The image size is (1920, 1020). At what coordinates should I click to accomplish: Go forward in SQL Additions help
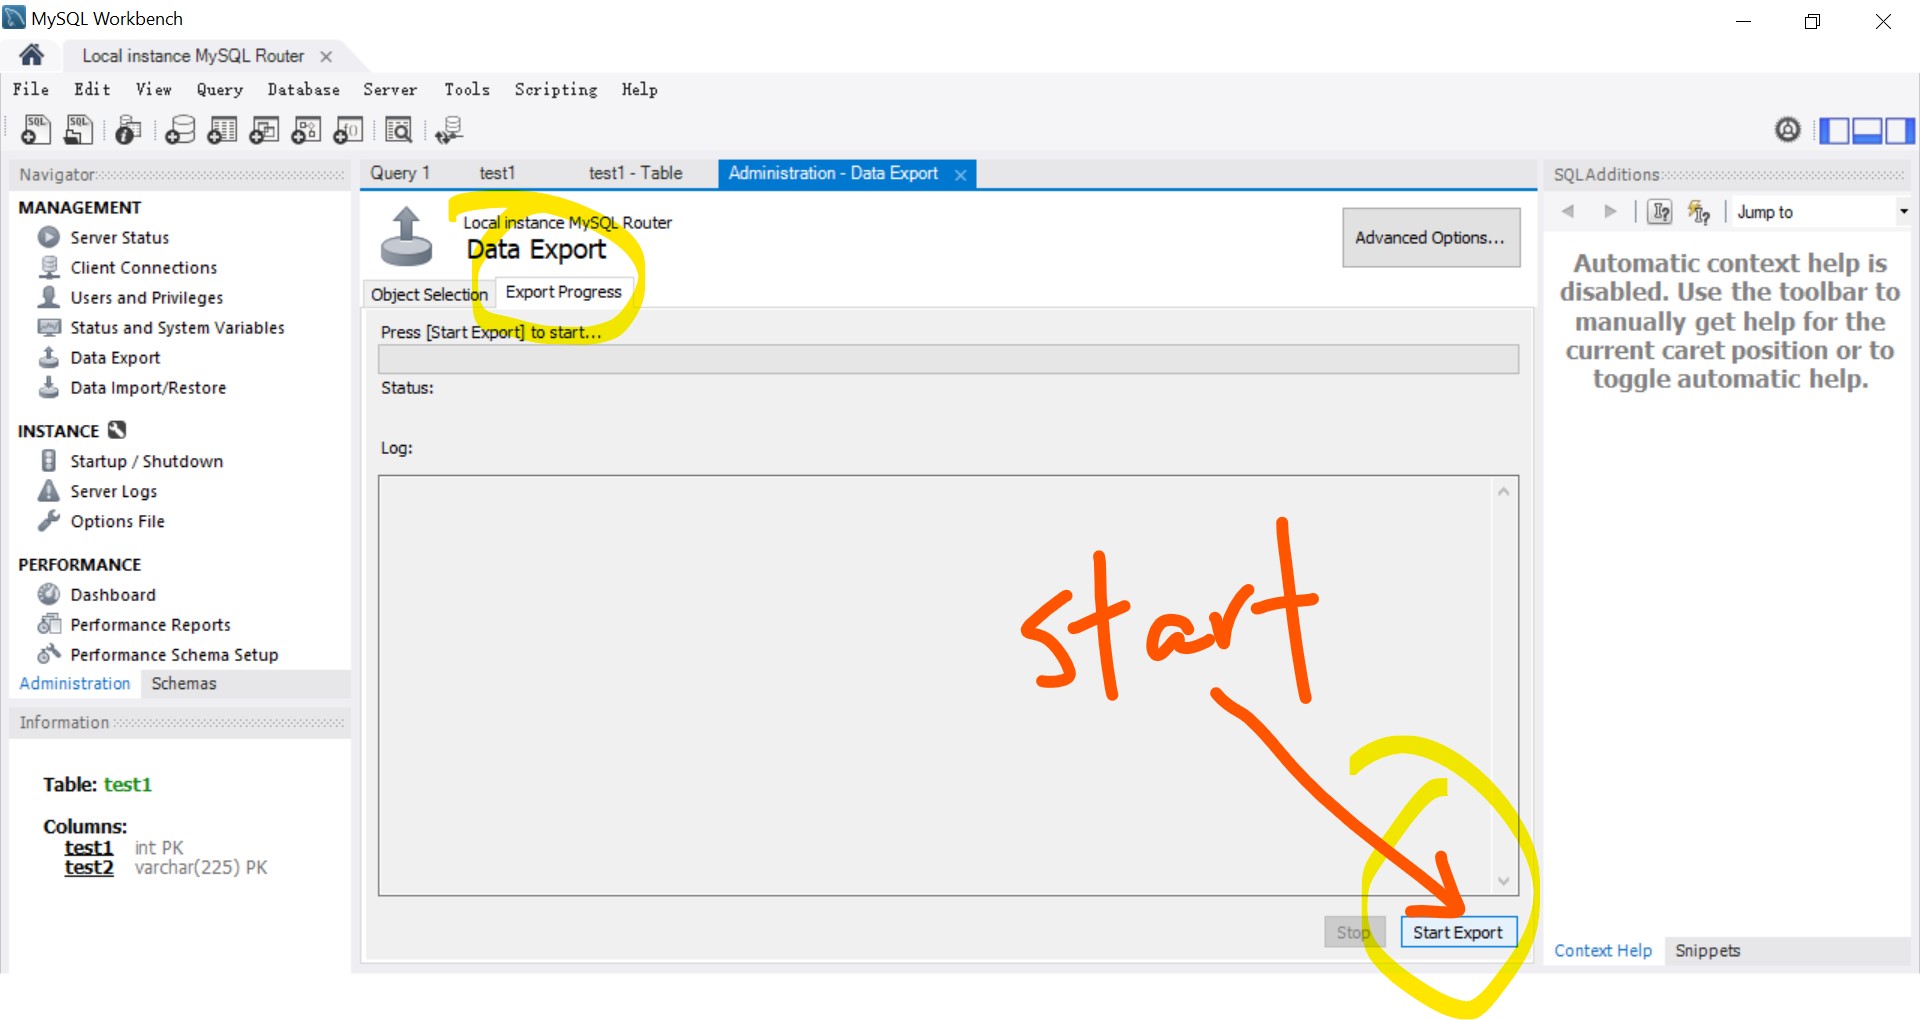tap(1610, 211)
